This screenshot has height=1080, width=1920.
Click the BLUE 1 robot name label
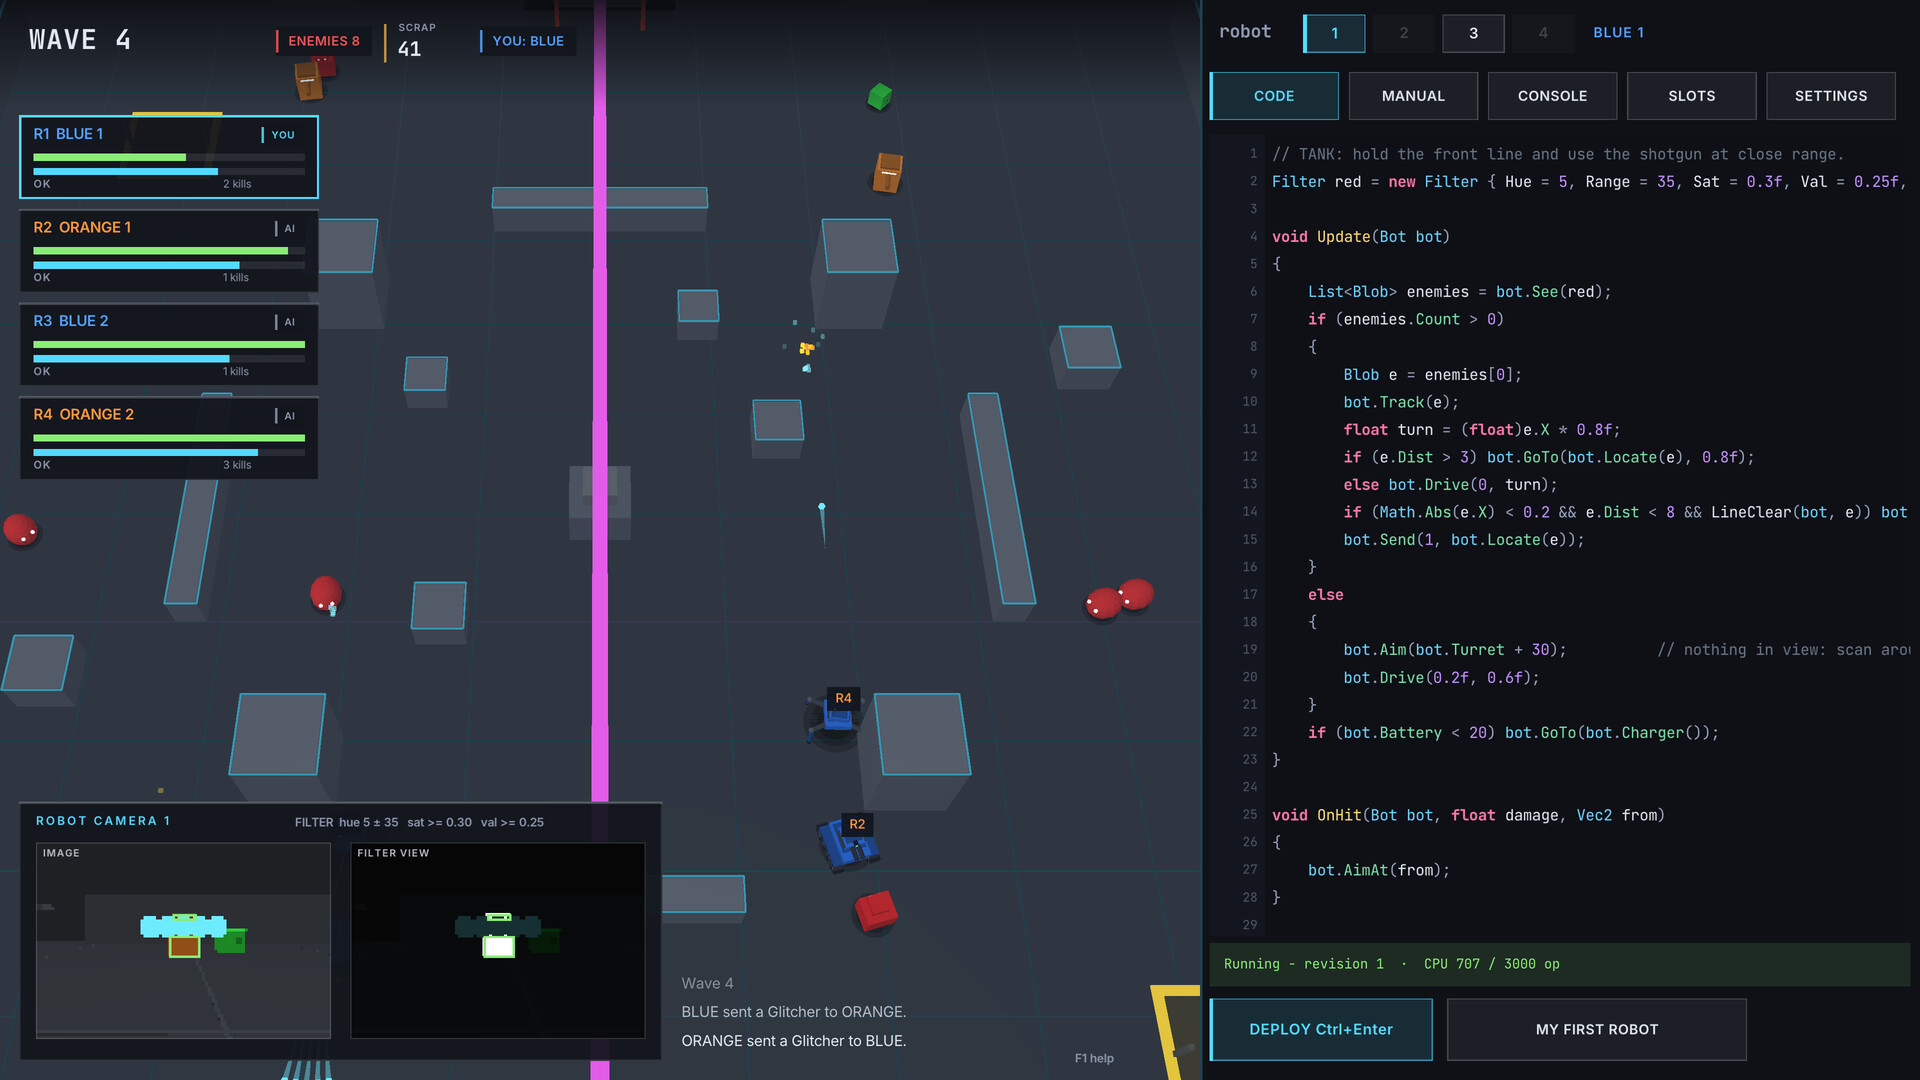click(x=1618, y=33)
